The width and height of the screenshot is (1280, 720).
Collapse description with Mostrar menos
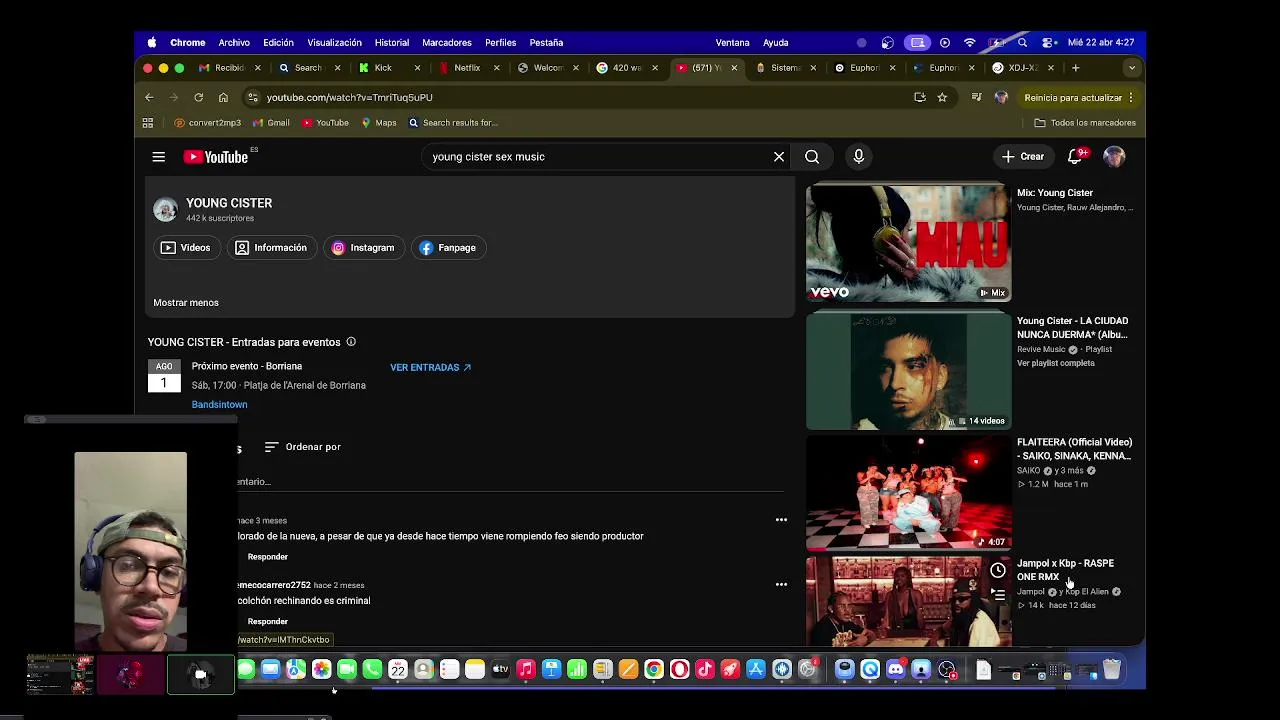tap(186, 303)
